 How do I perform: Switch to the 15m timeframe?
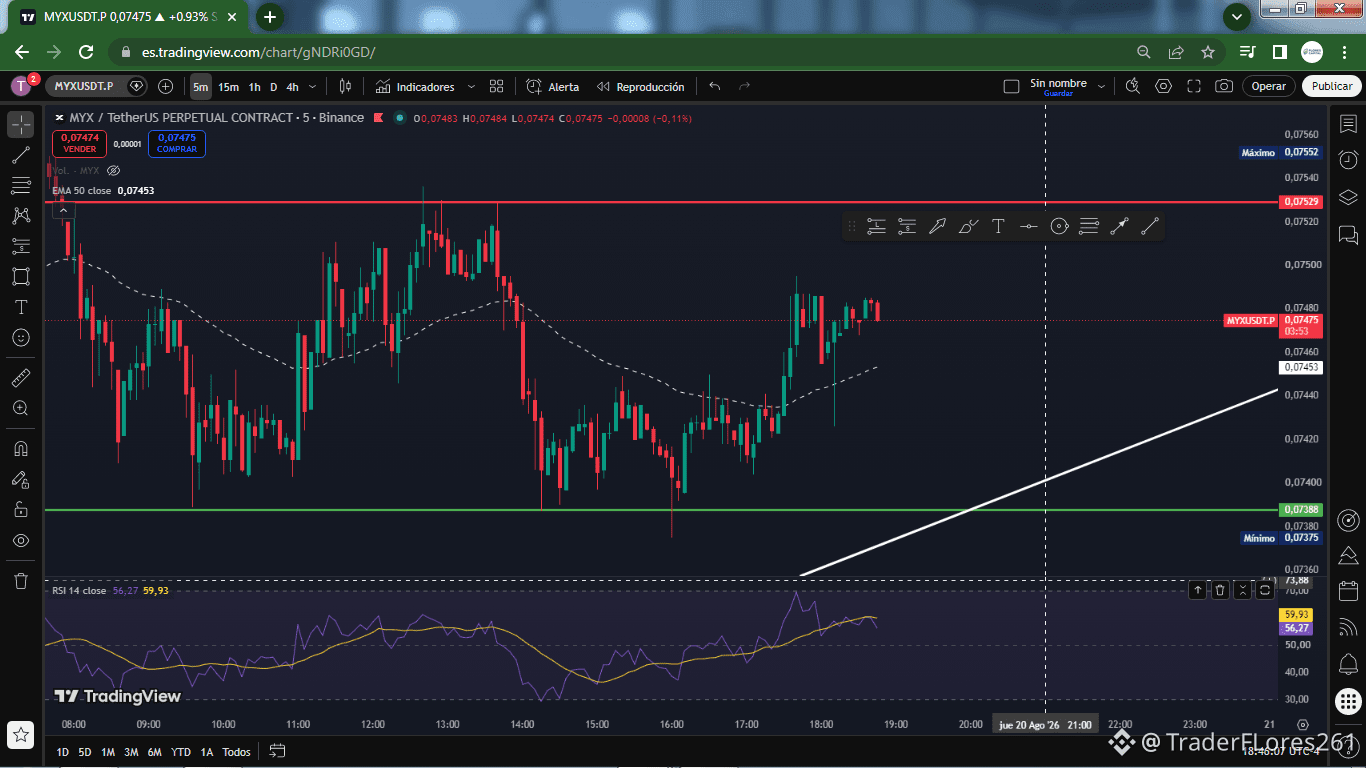[228, 87]
